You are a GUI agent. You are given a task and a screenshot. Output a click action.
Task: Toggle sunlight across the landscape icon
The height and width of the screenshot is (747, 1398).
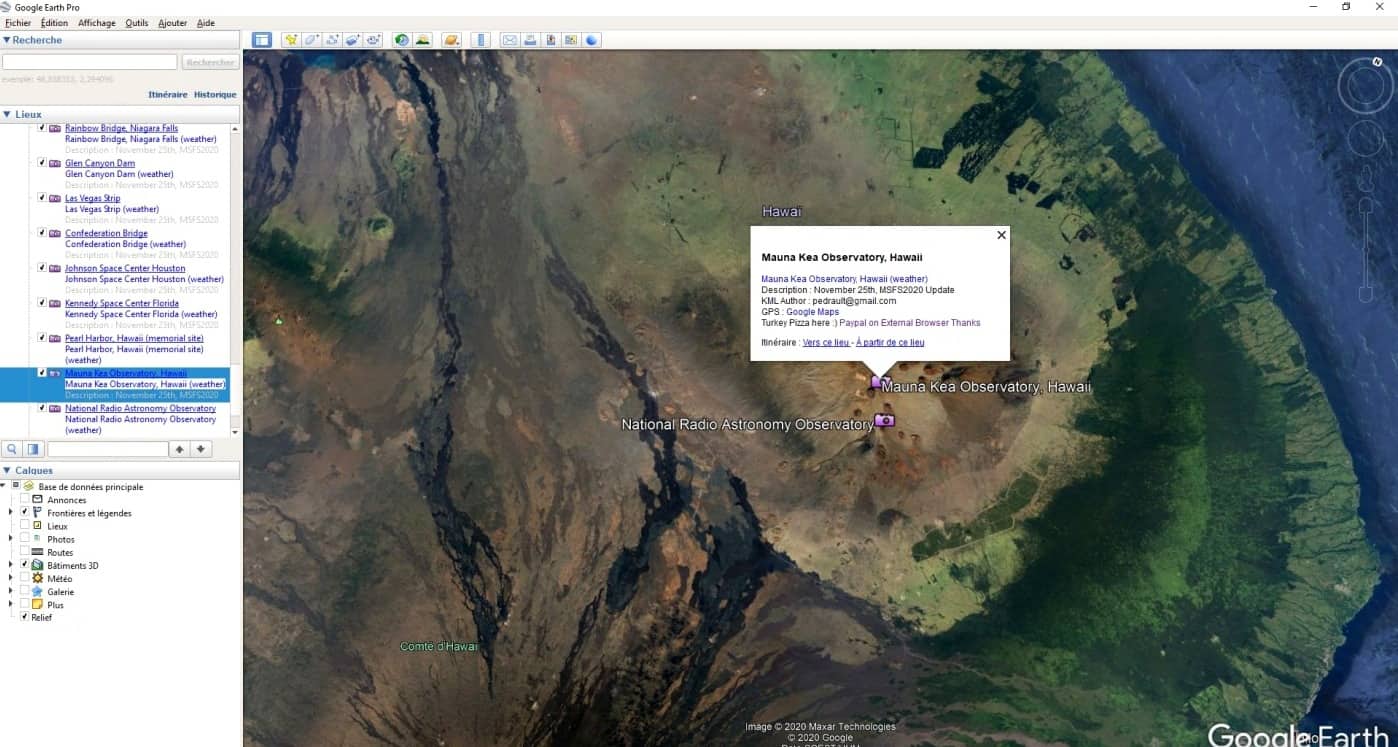pyautogui.click(x=423, y=40)
